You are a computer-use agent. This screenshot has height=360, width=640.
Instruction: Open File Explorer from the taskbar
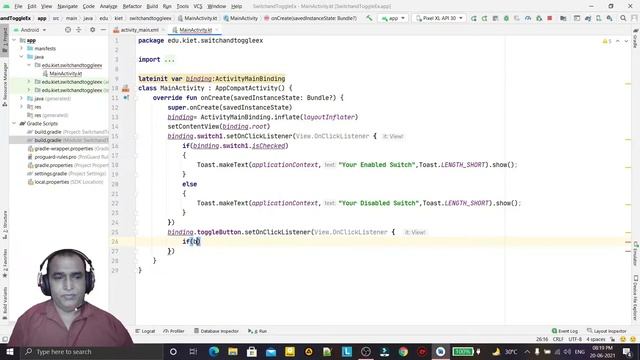[233, 351]
